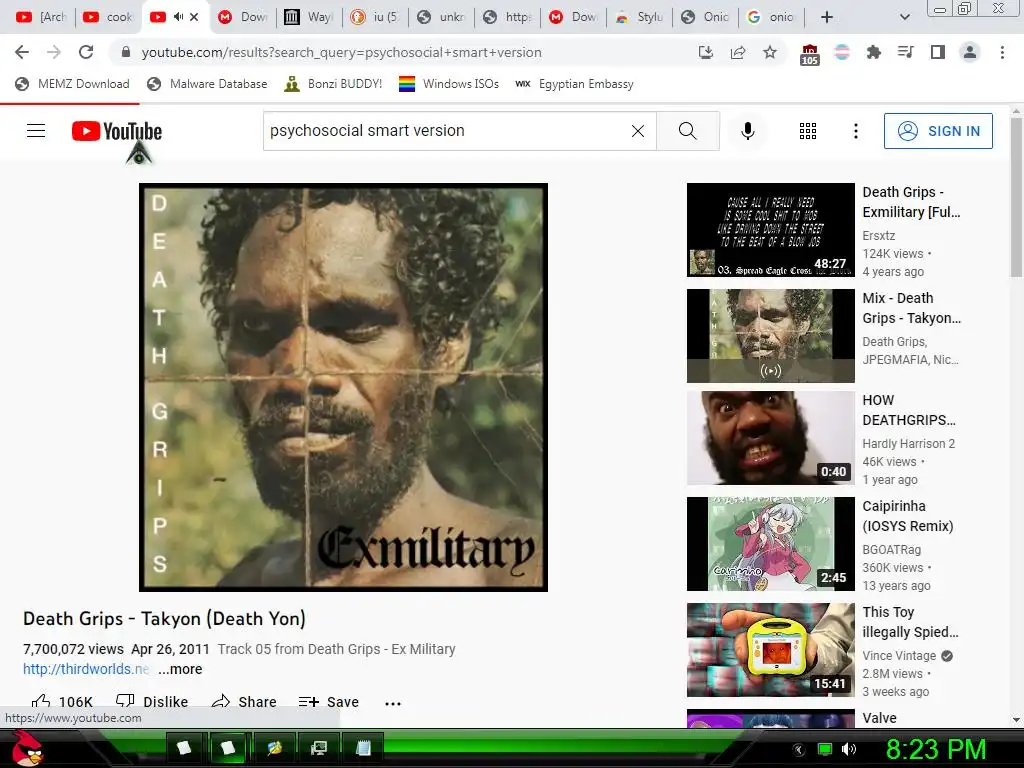
Task: Open the YouTube apps grid
Action: (x=808, y=131)
